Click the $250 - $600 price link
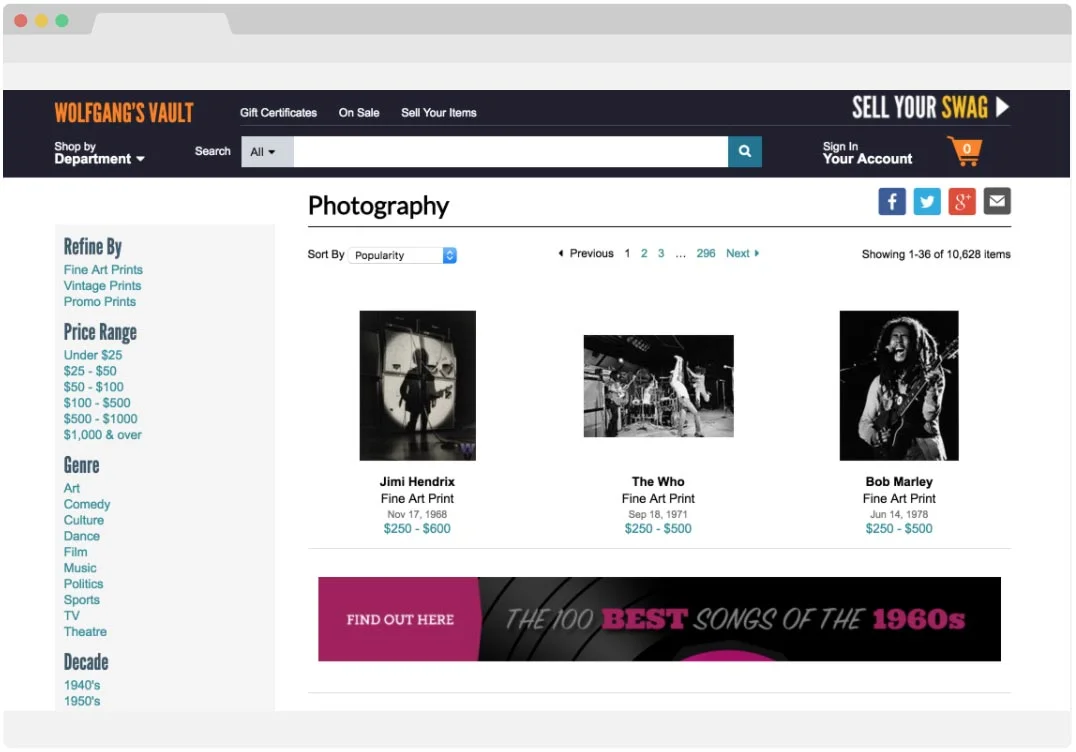Image resolution: width=1076 pixels, height=752 pixels. pos(417,528)
